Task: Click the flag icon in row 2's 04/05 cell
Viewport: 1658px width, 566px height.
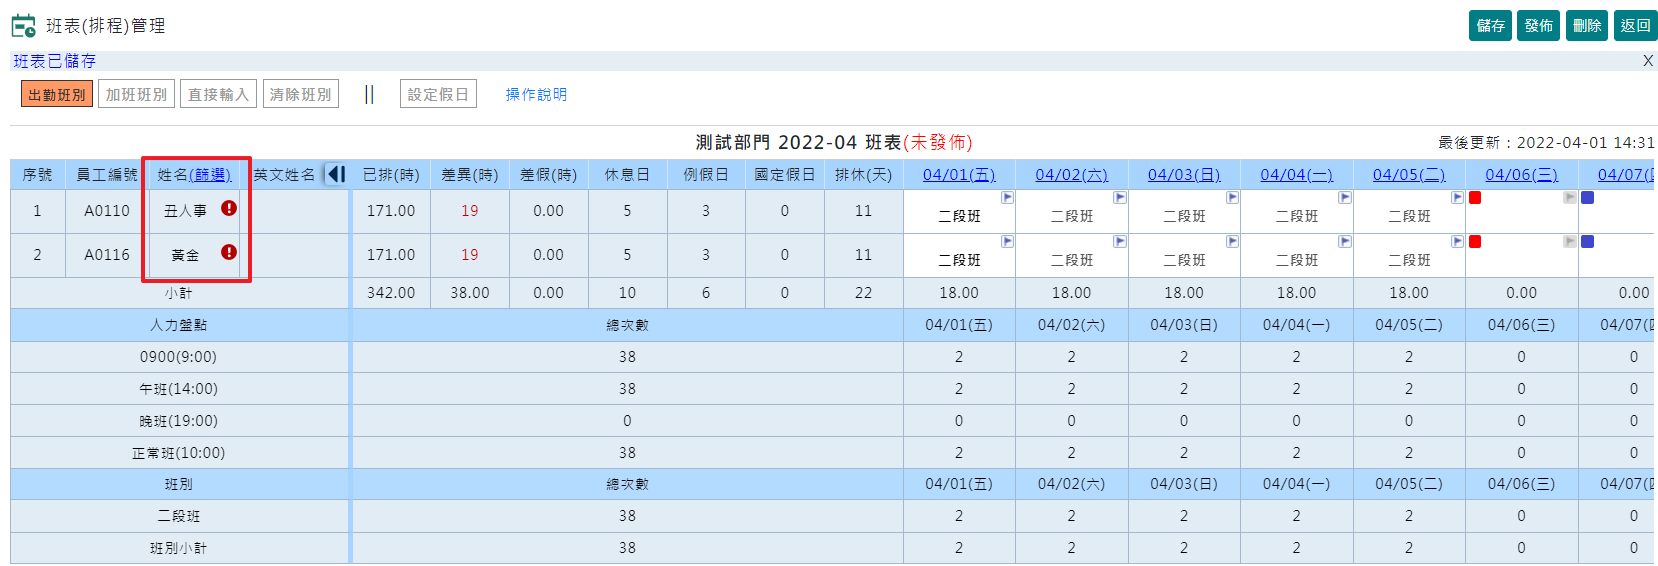Action: tap(1457, 242)
